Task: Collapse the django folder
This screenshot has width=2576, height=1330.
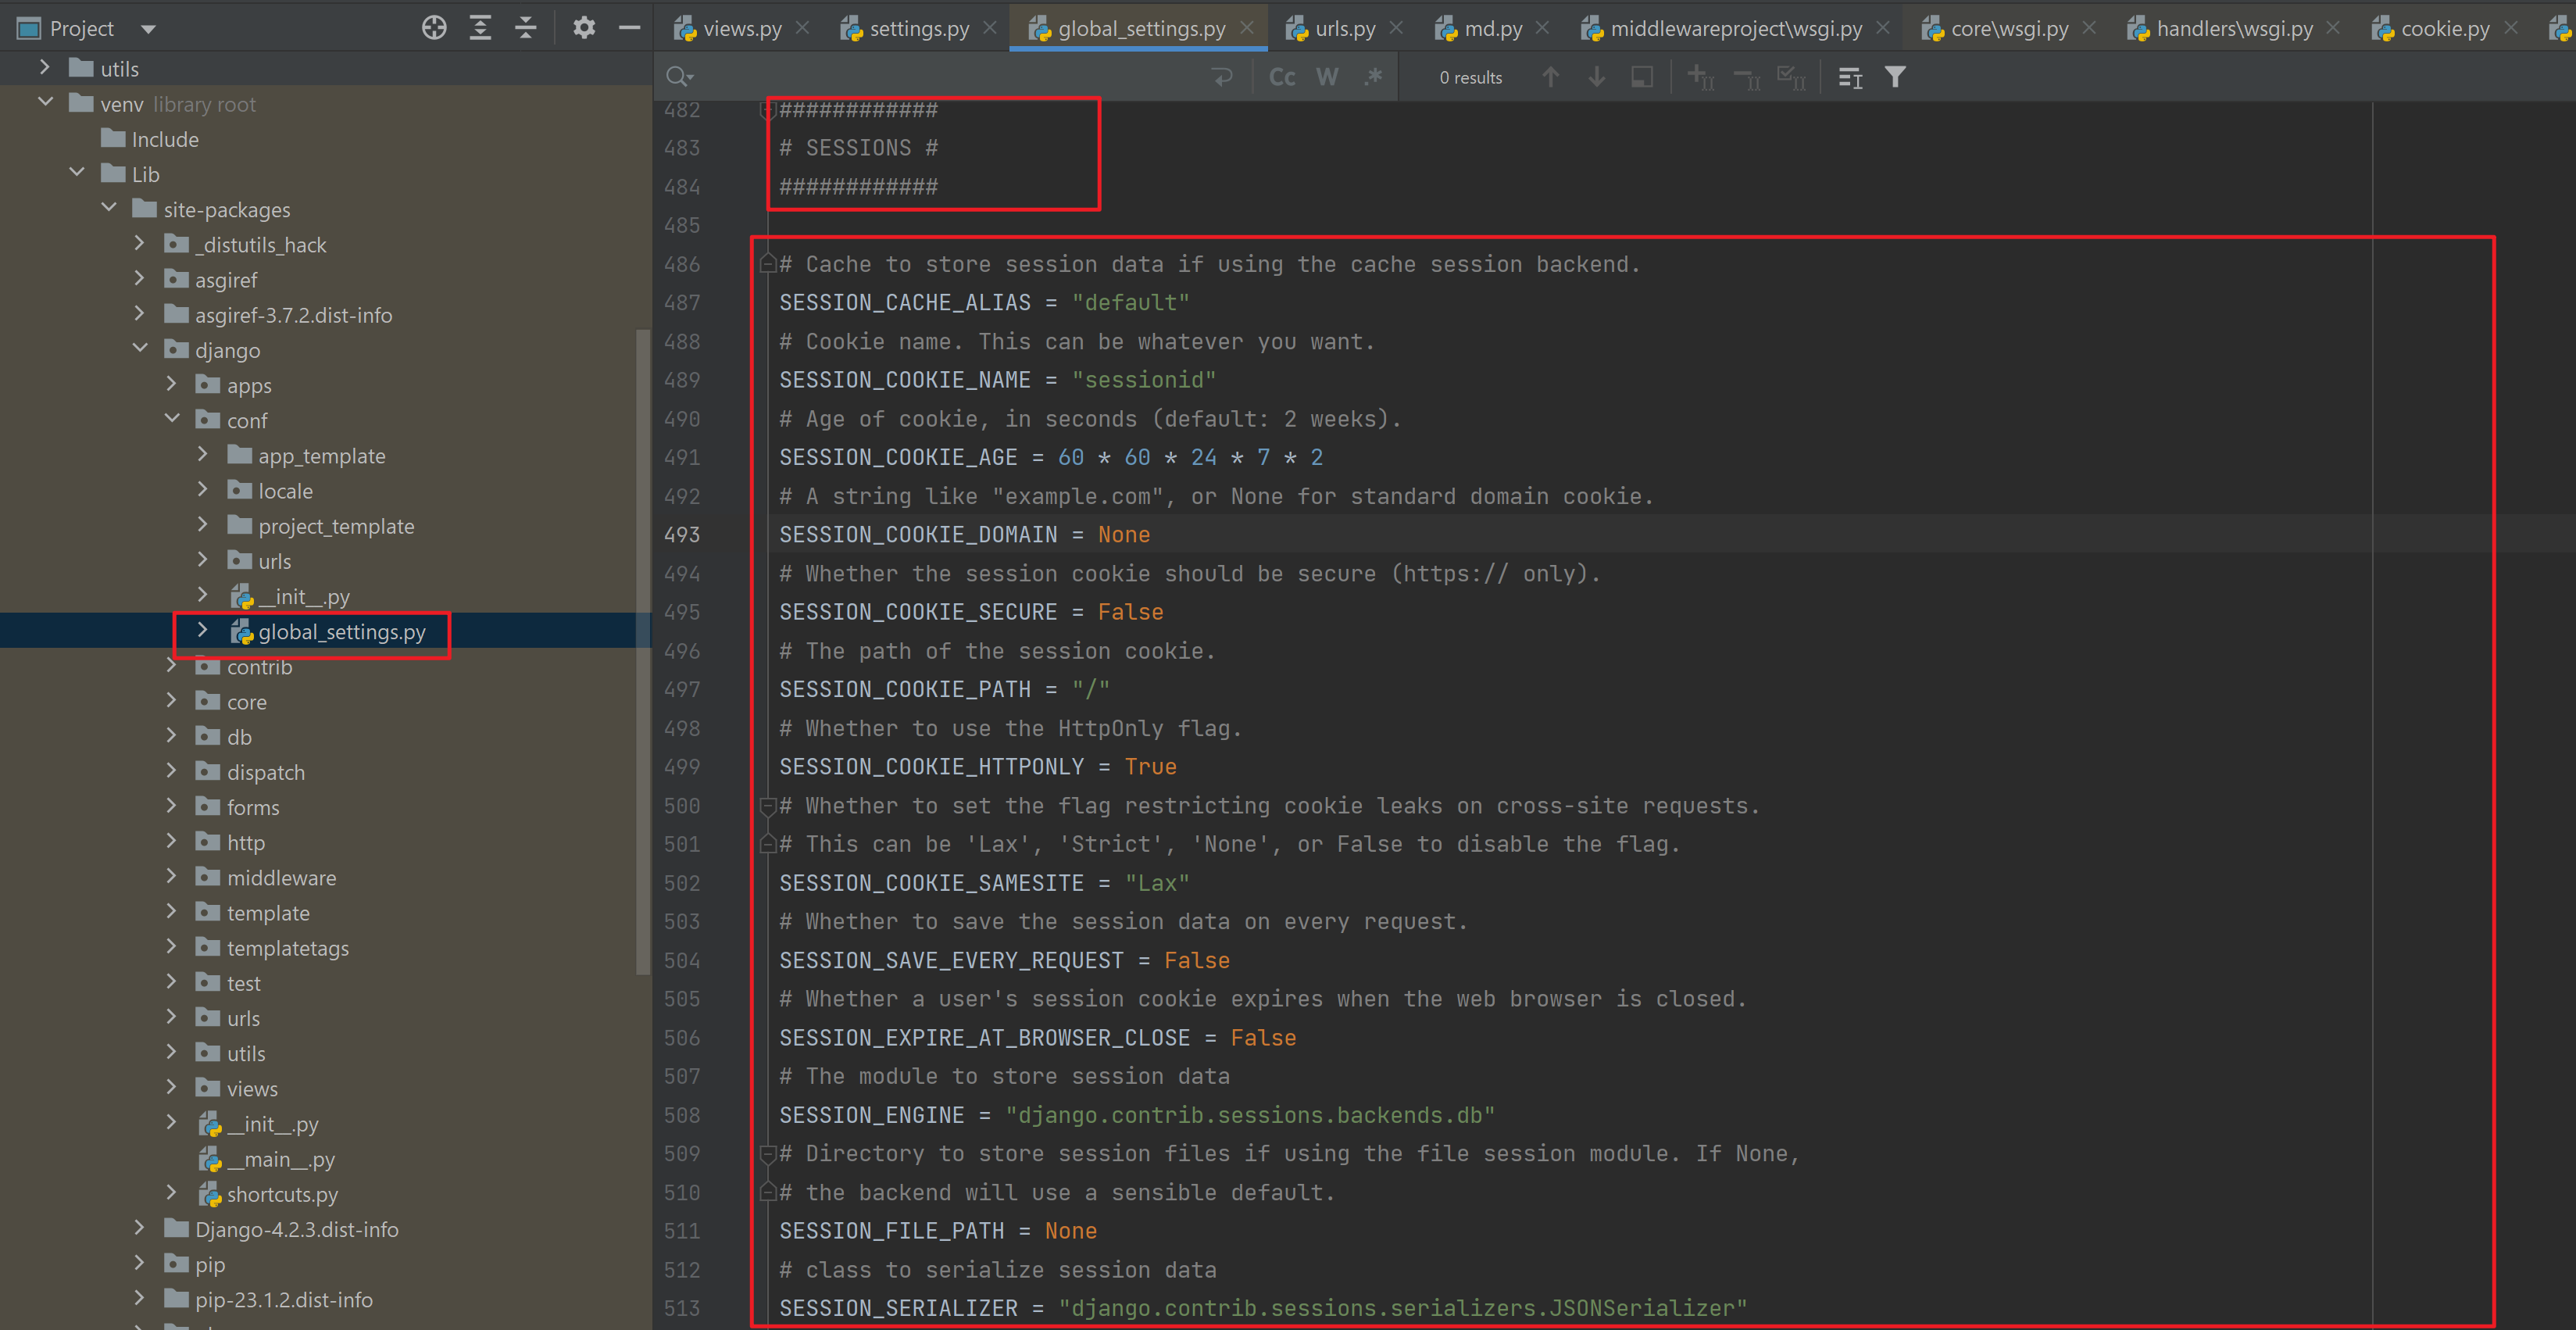Action: tap(141, 349)
